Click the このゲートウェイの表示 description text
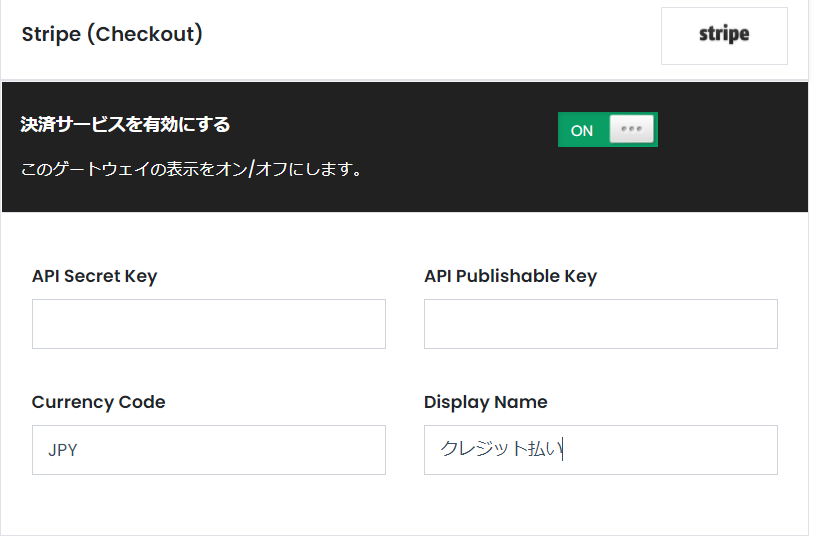817x542 pixels. point(191,169)
